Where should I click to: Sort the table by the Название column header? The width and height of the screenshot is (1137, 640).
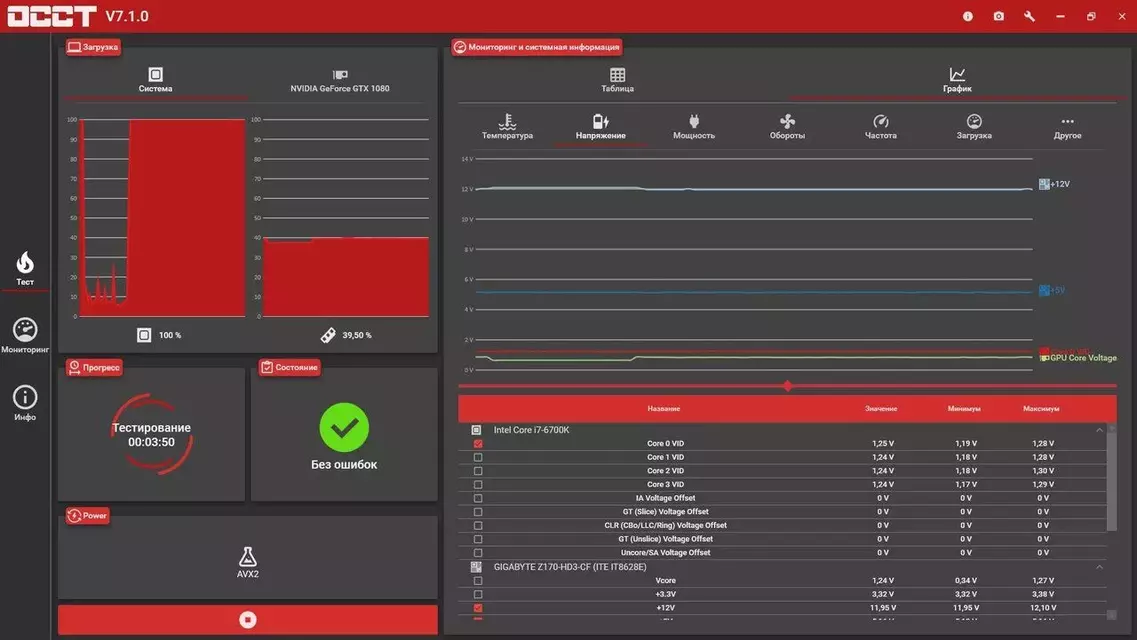click(x=663, y=409)
